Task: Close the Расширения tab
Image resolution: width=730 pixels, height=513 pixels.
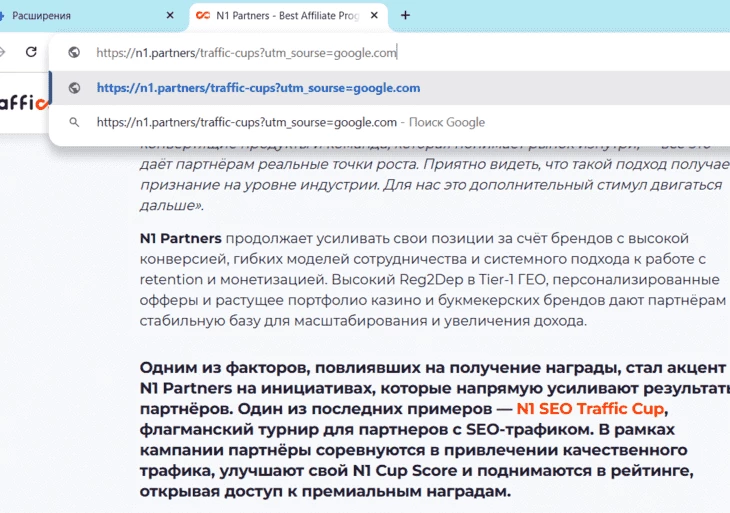Action: (170, 15)
